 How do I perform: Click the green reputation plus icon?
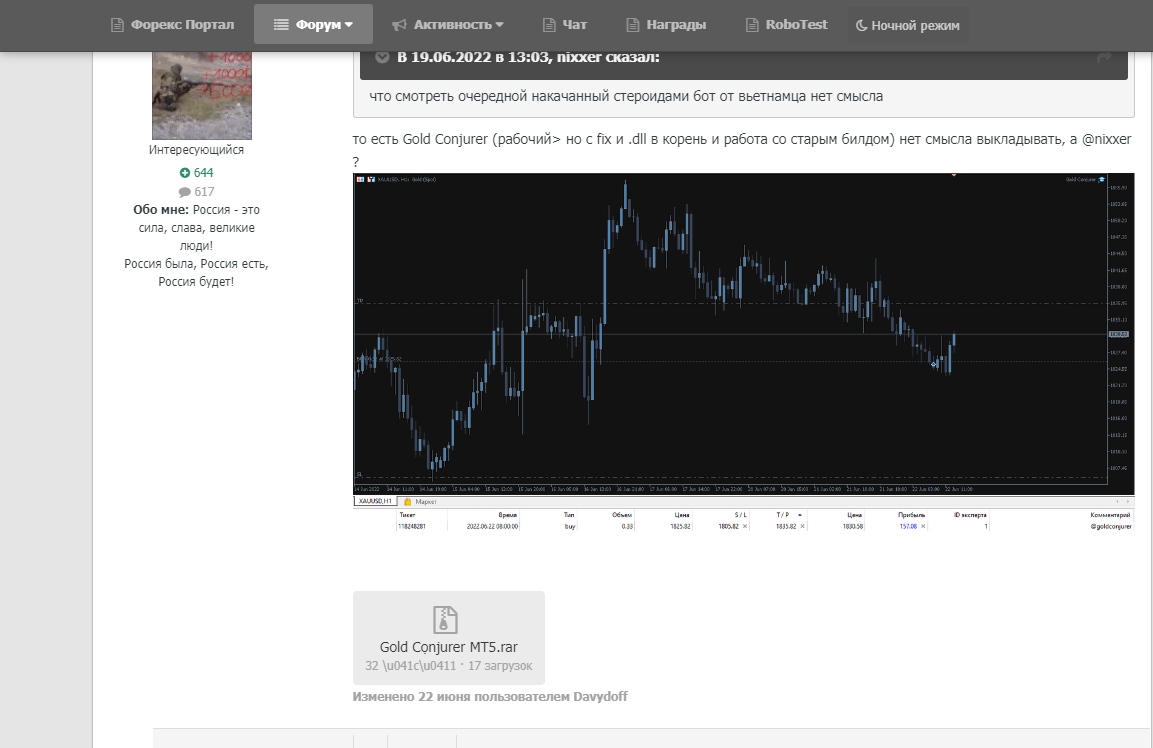pos(185,173)
